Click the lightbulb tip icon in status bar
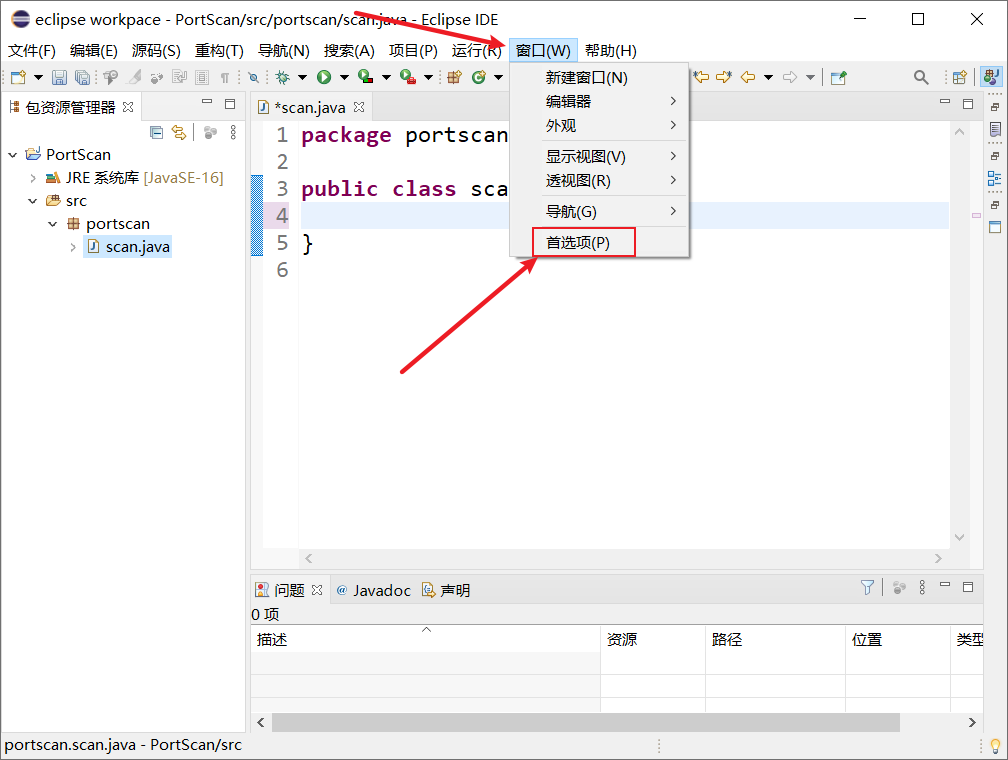 click(995, 746)
